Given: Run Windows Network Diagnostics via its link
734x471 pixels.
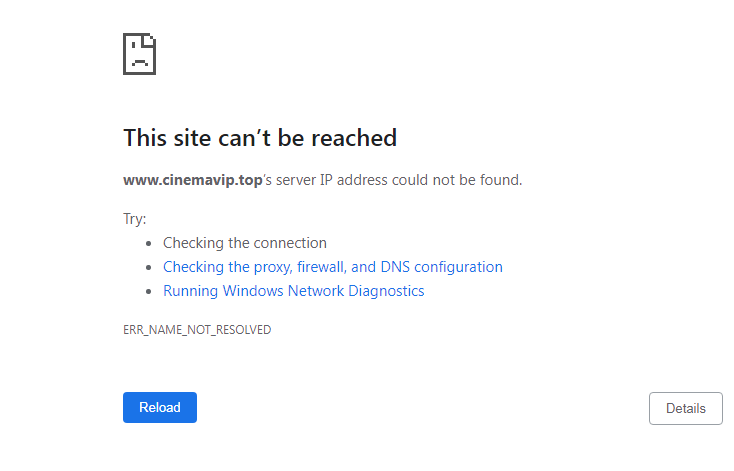Looking at the screenshot, I should click(x=294, y=291).
